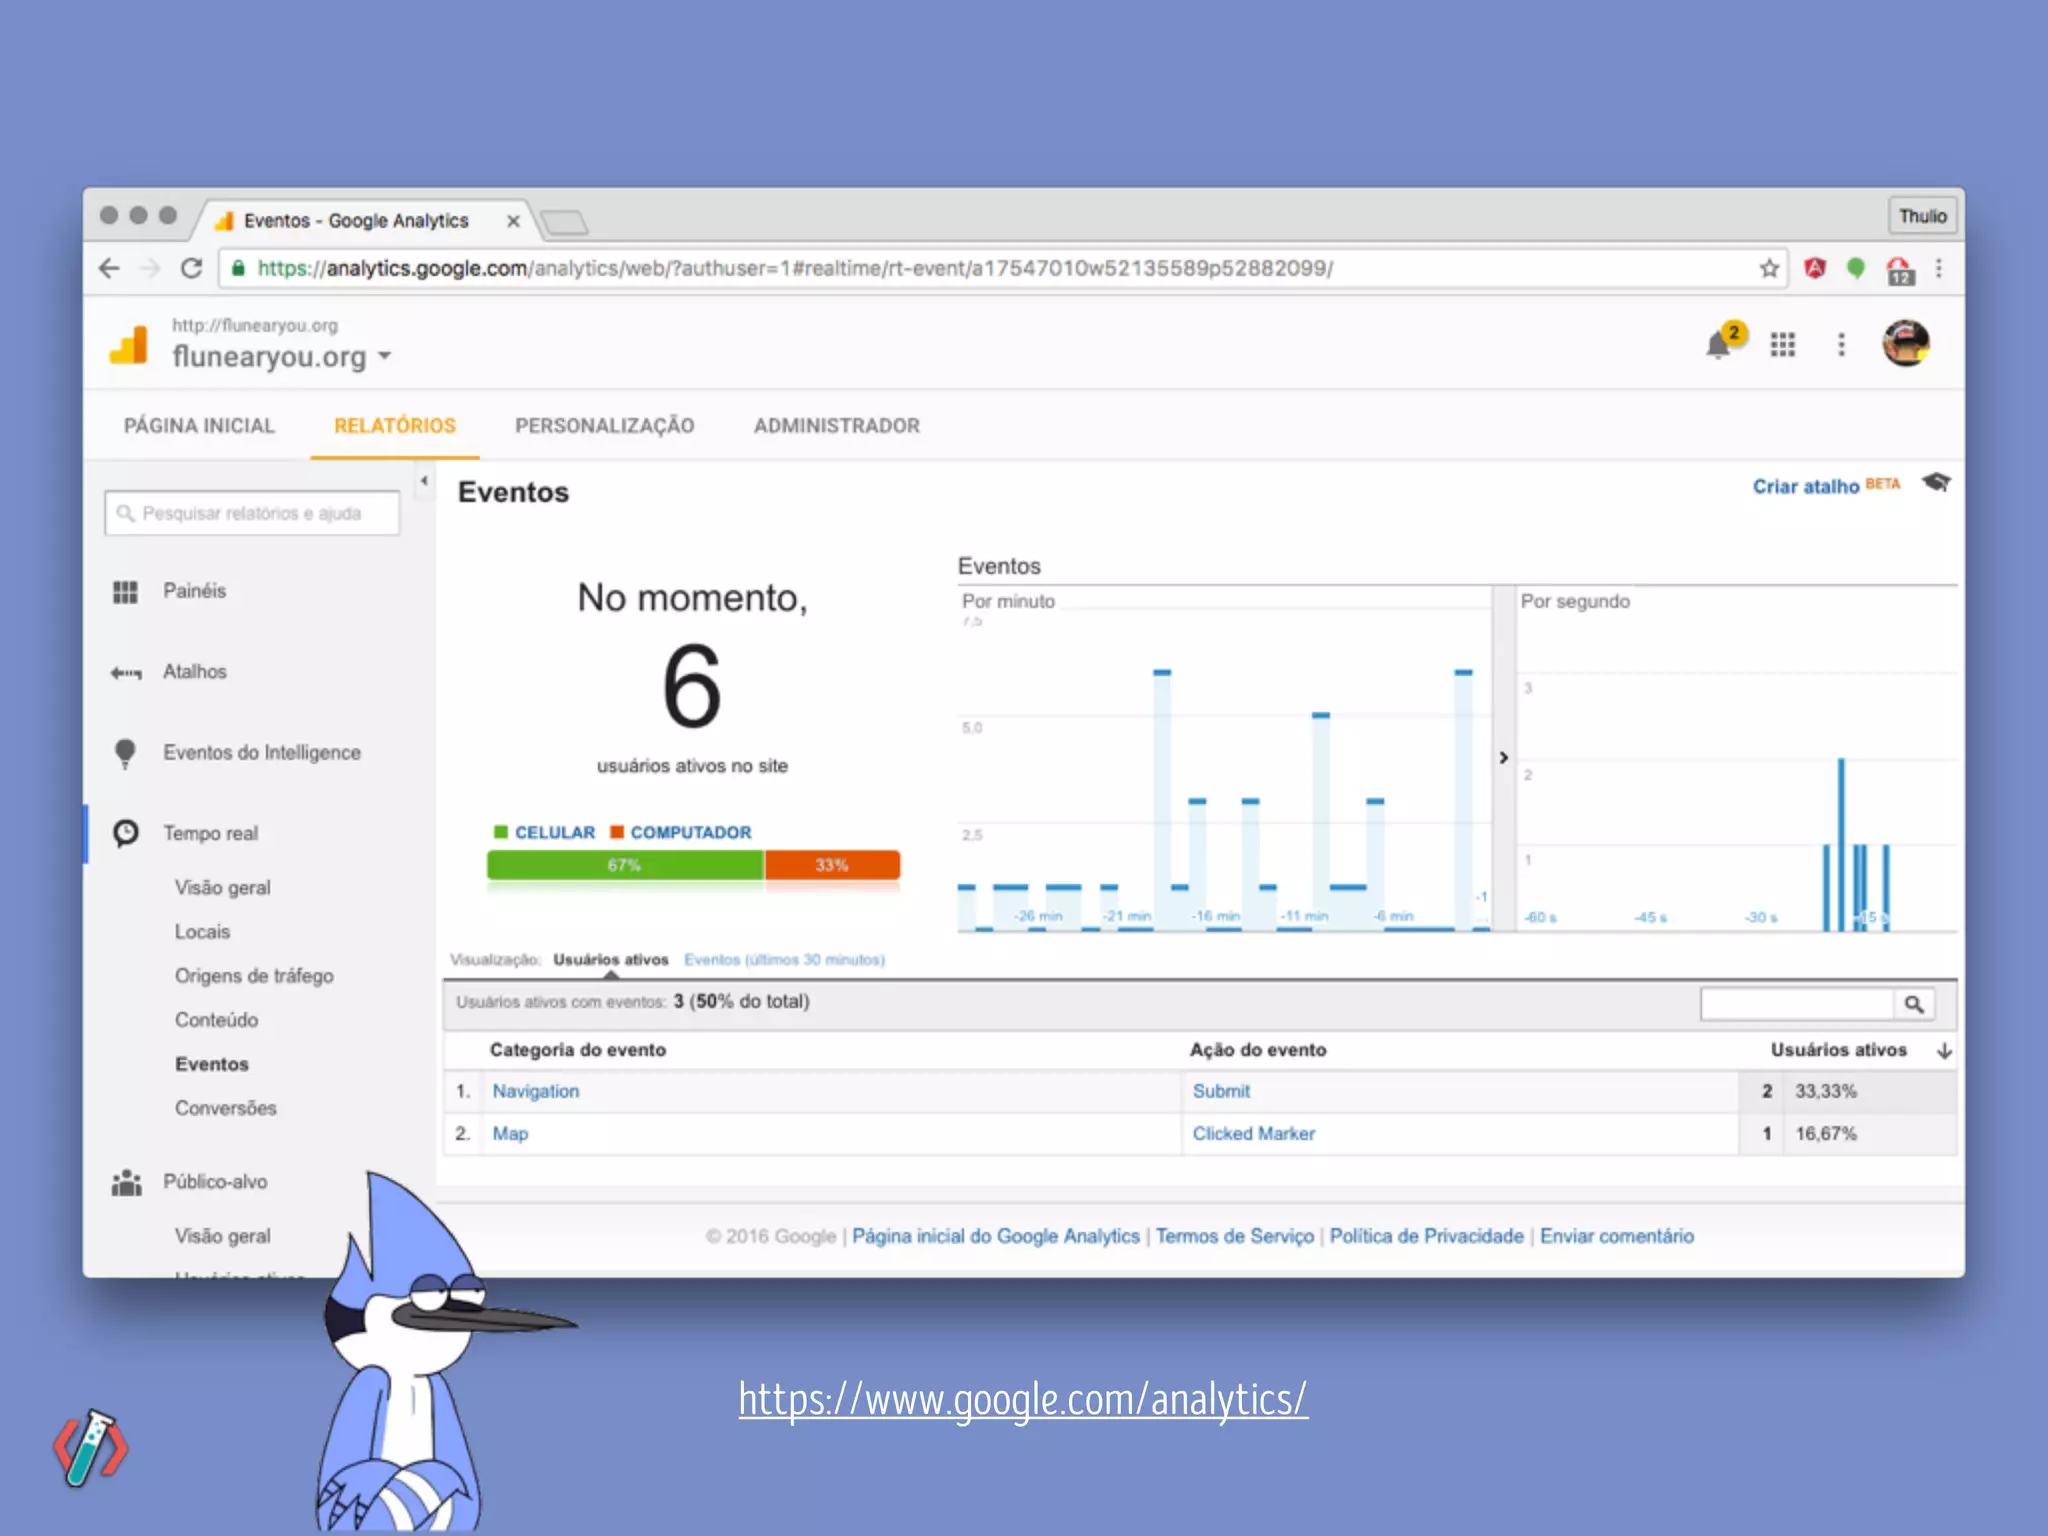
Task: Click the green 67% CELULAR bar
Action: [x=625, y=865]
